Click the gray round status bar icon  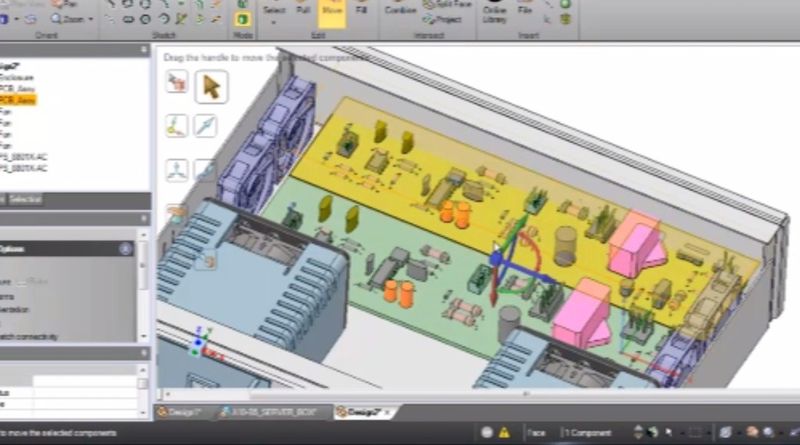tap(487, 433)
